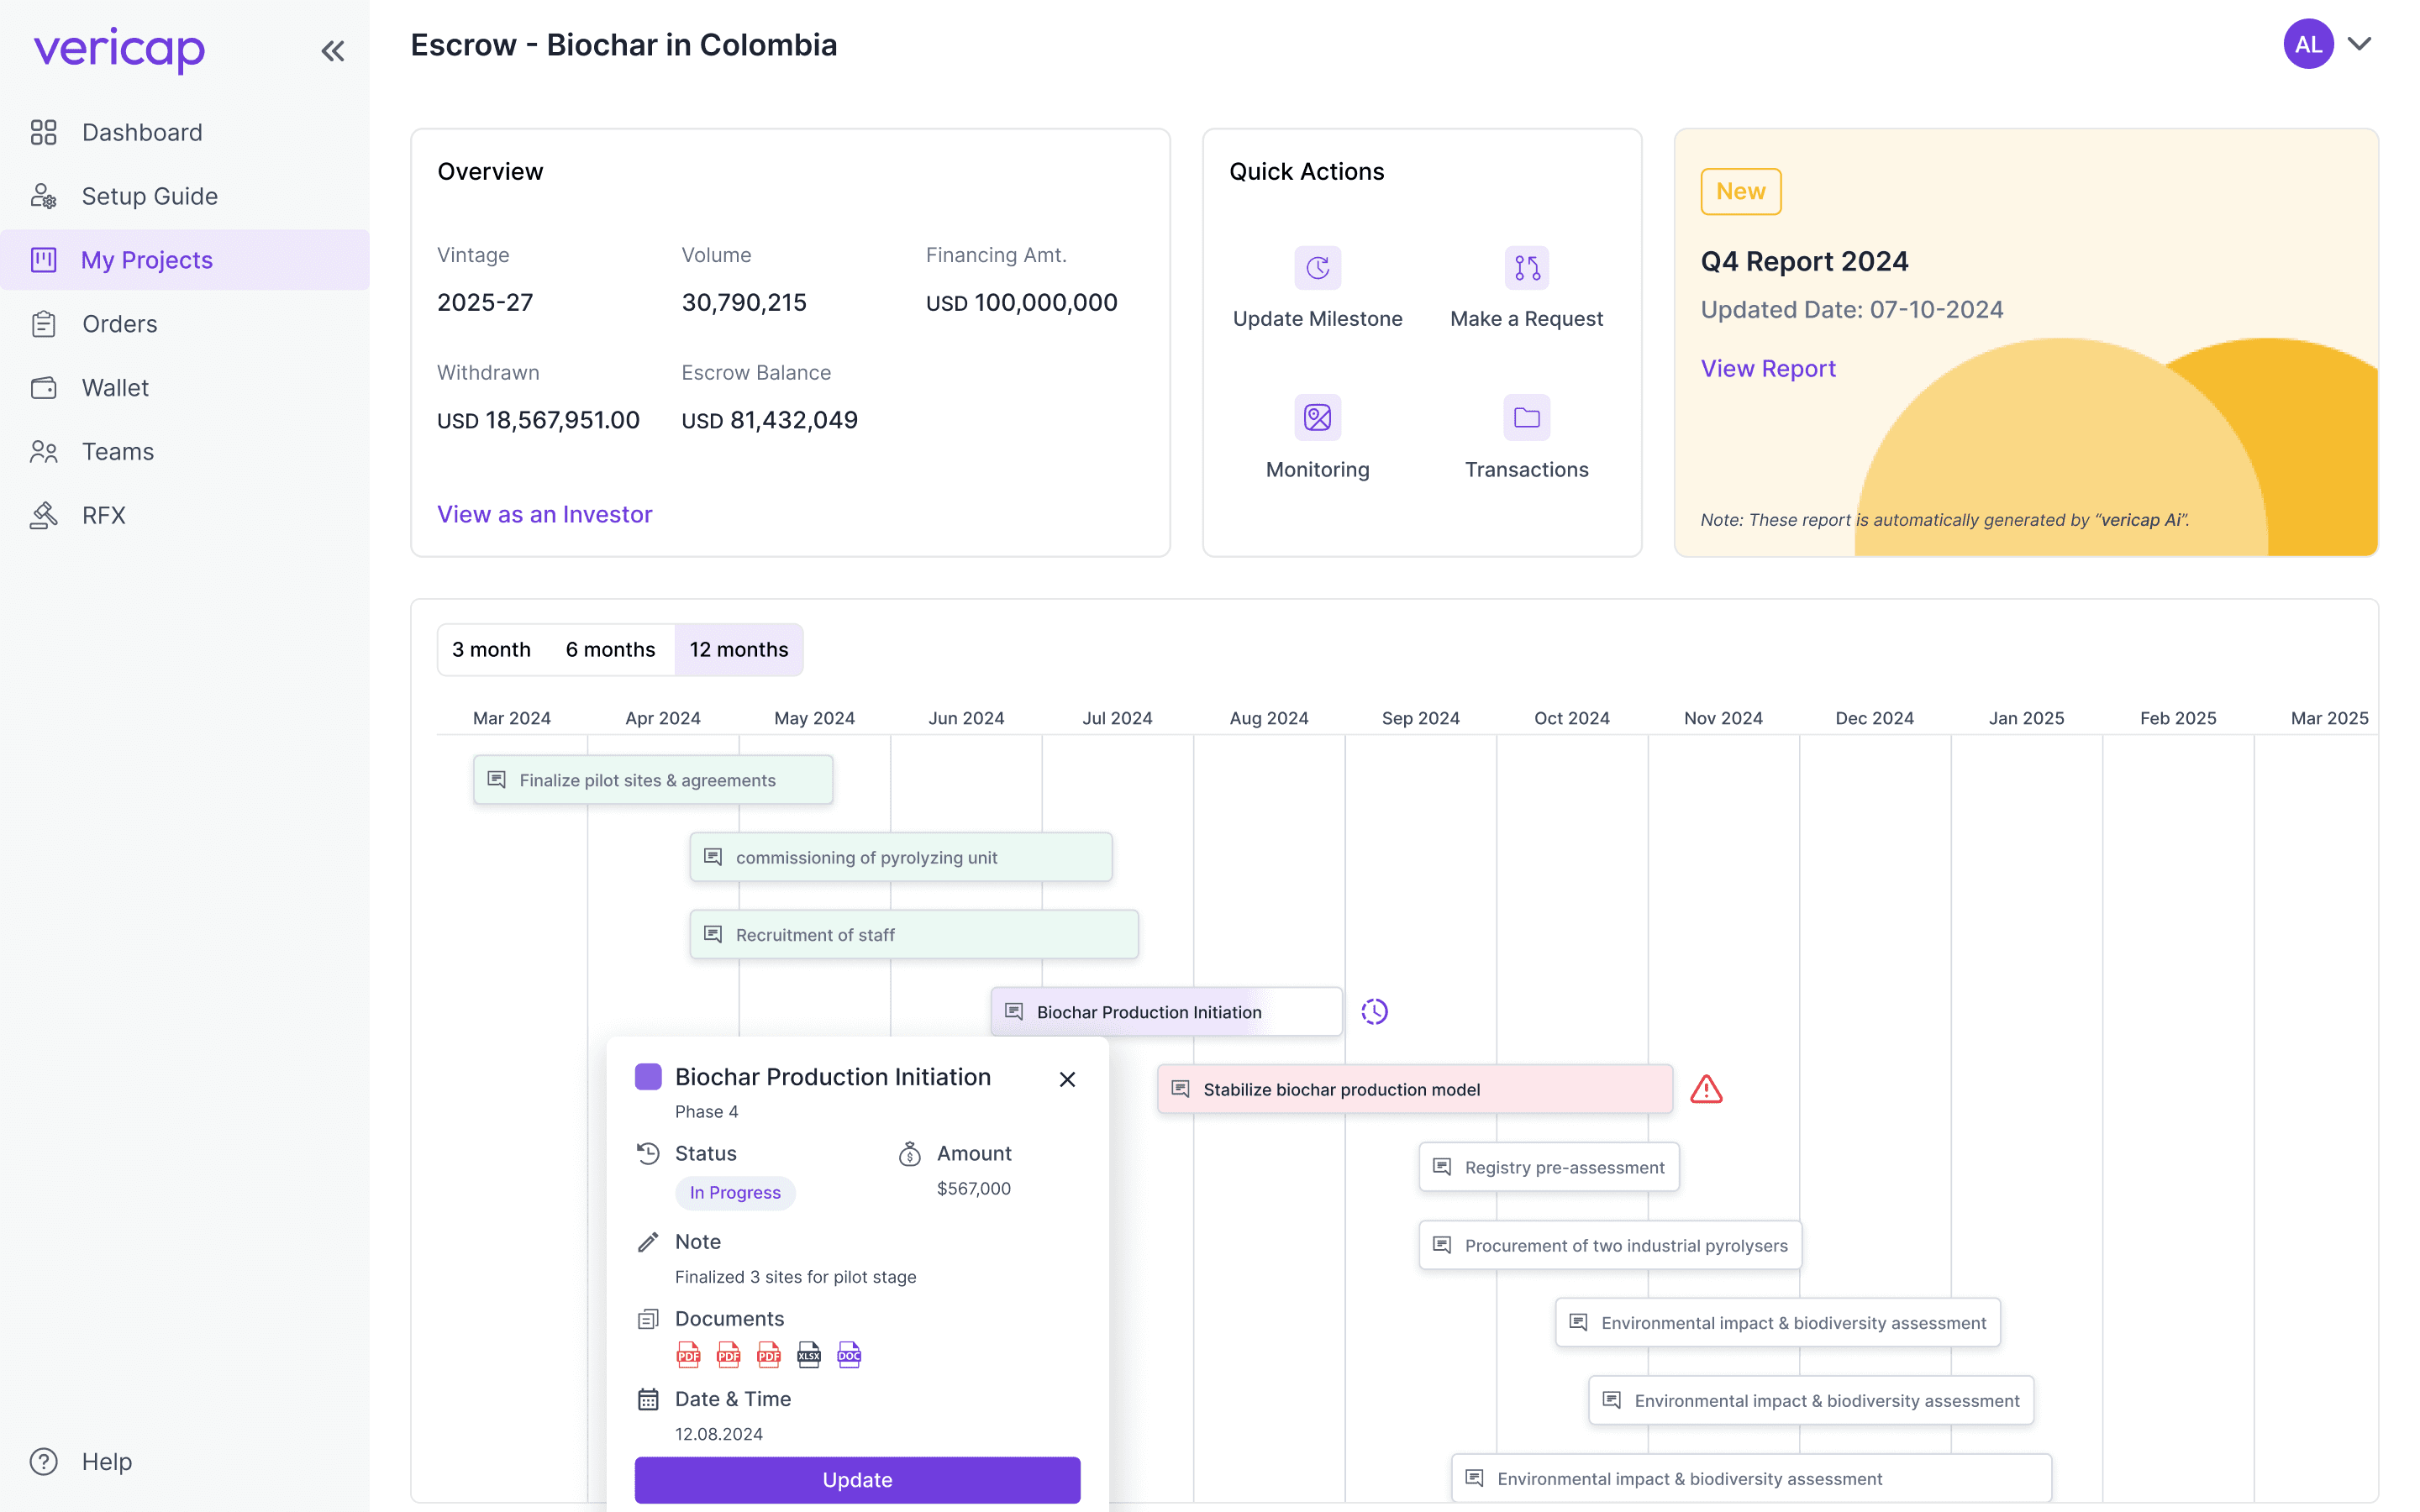Open the DOC document icon
The width and height of the screenshot is (2420, 1512).
click(848, 1356)
